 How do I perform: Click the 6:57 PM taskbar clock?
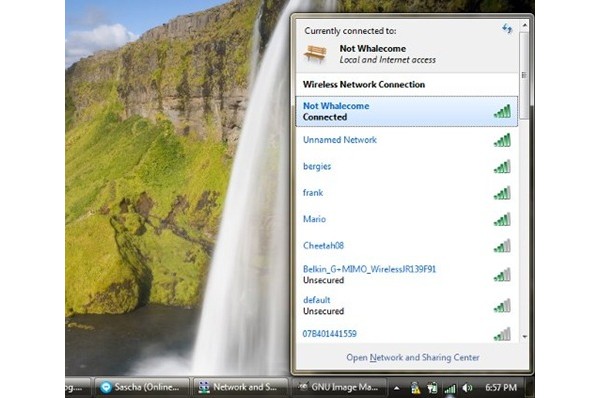point(501,388)
